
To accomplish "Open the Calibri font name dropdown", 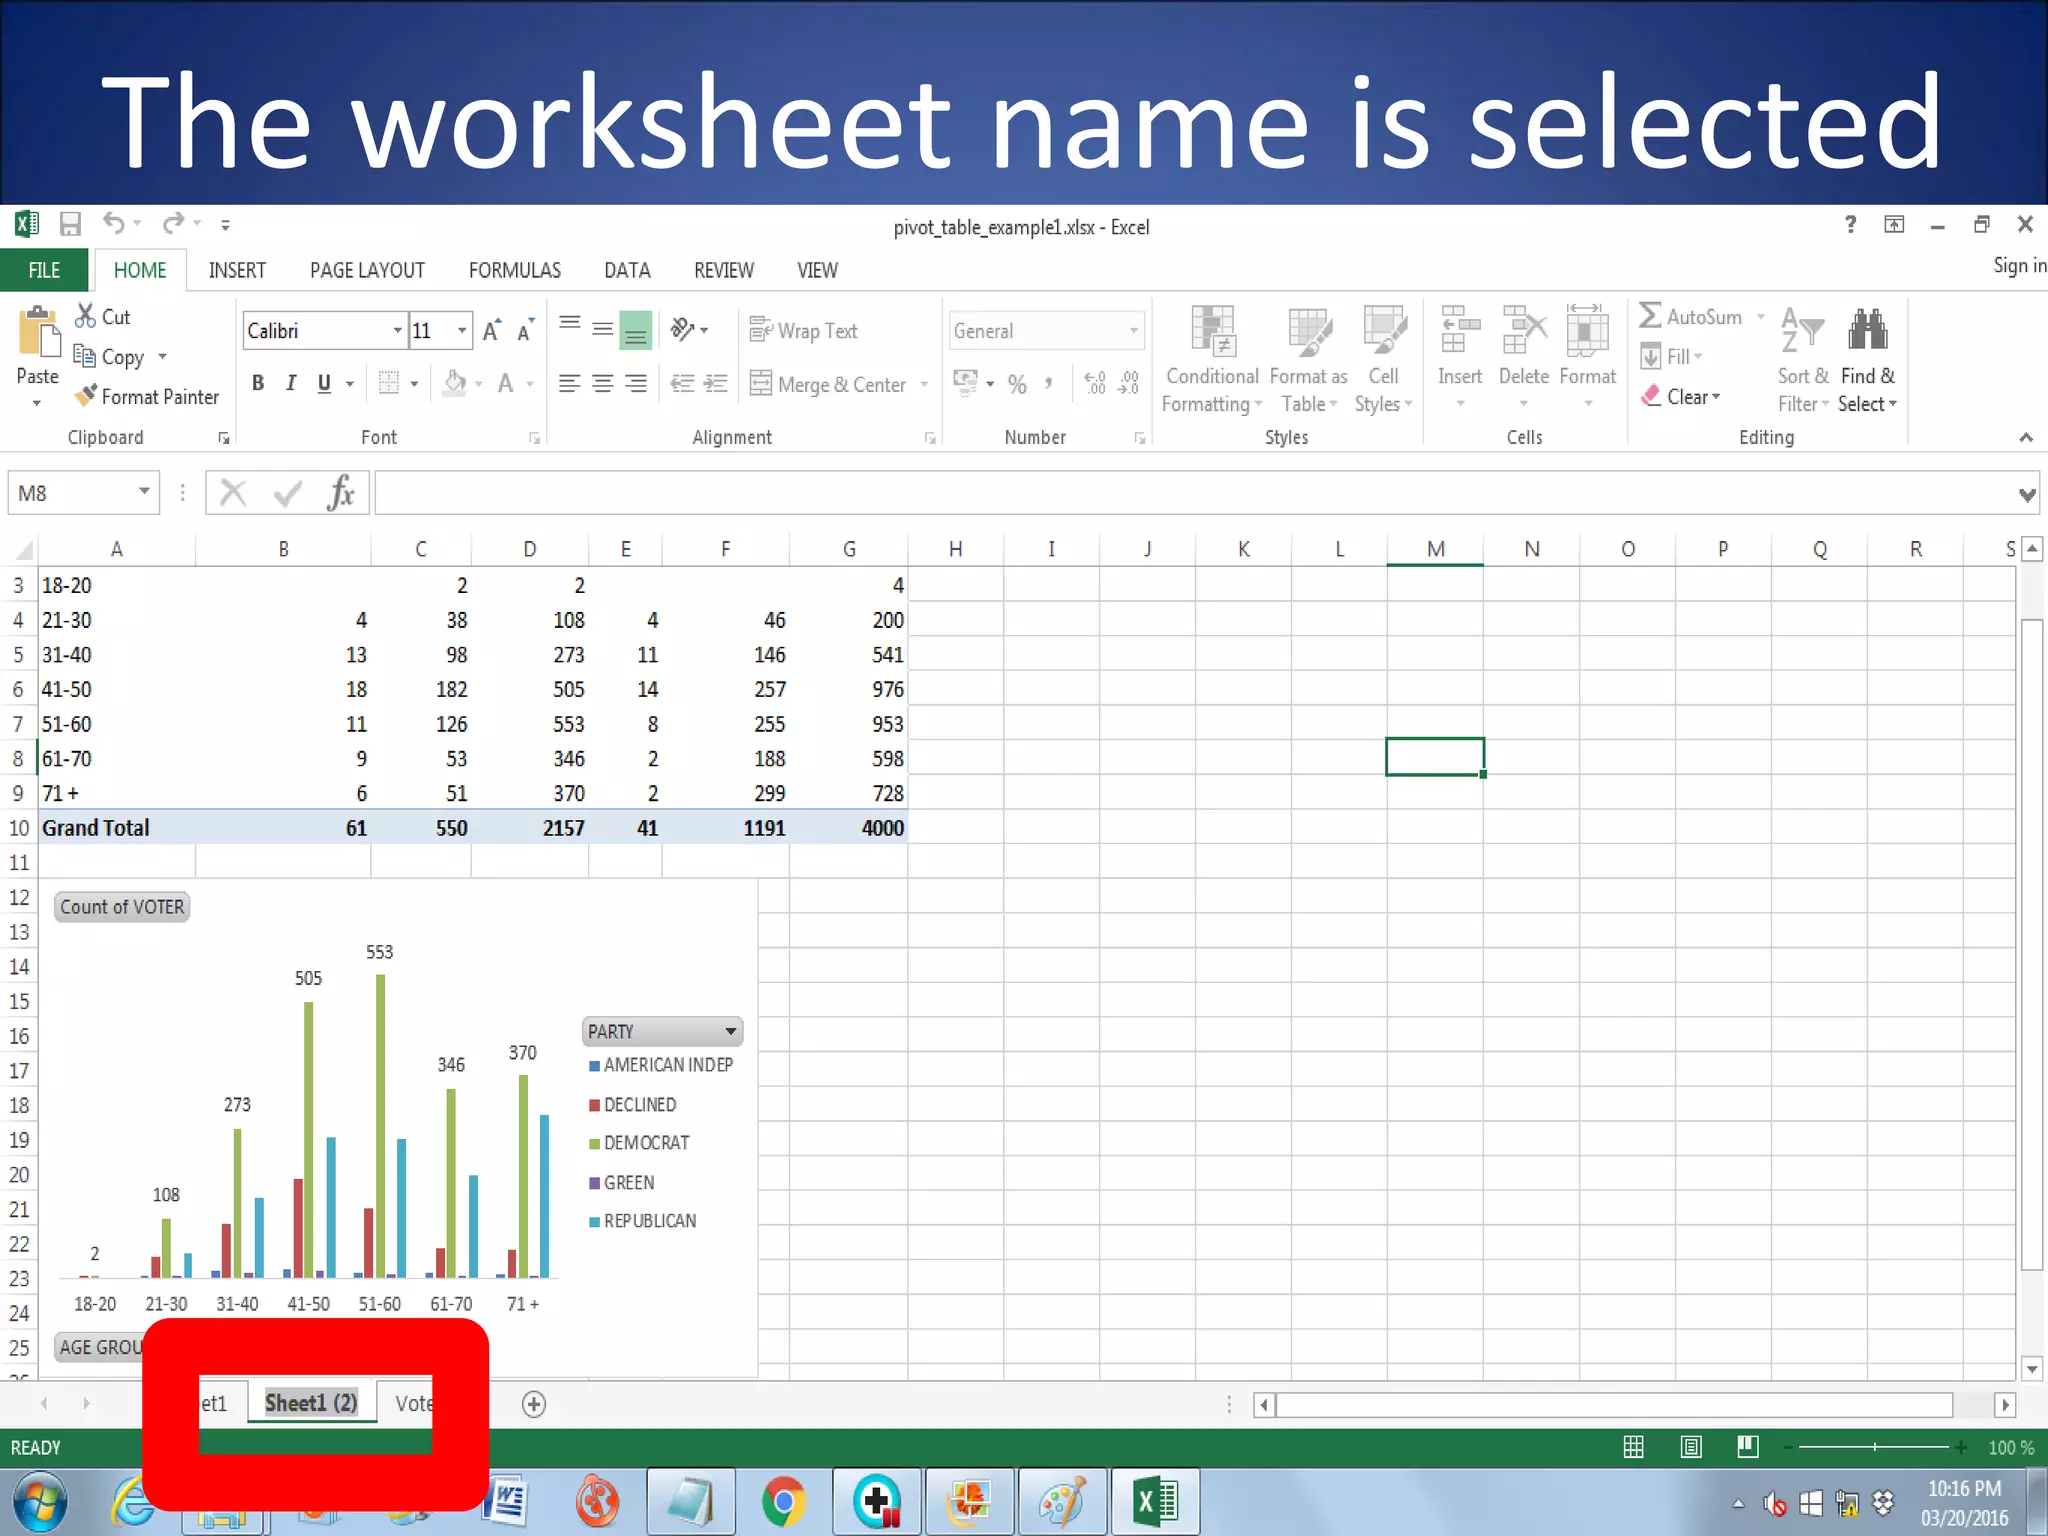I will click(x=398, y=331).
